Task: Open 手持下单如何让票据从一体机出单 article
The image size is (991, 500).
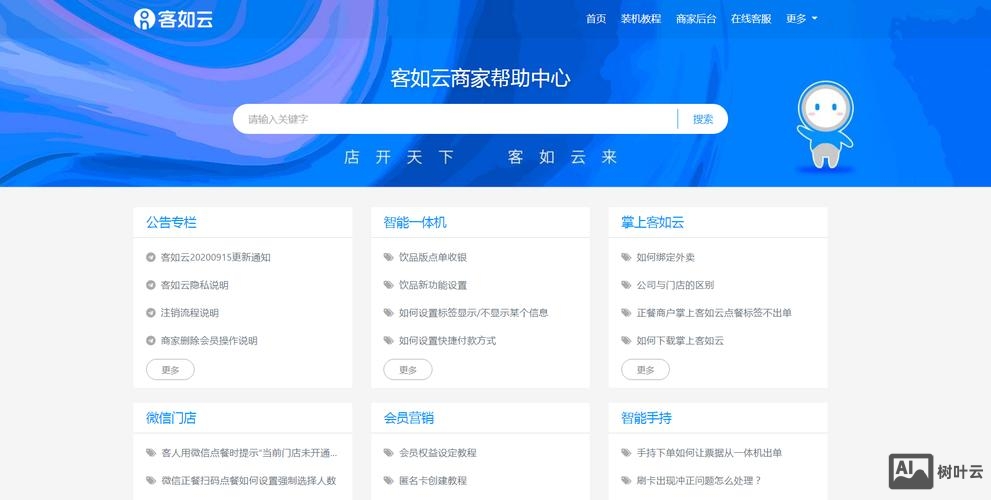Action: (x=709, y=453)
